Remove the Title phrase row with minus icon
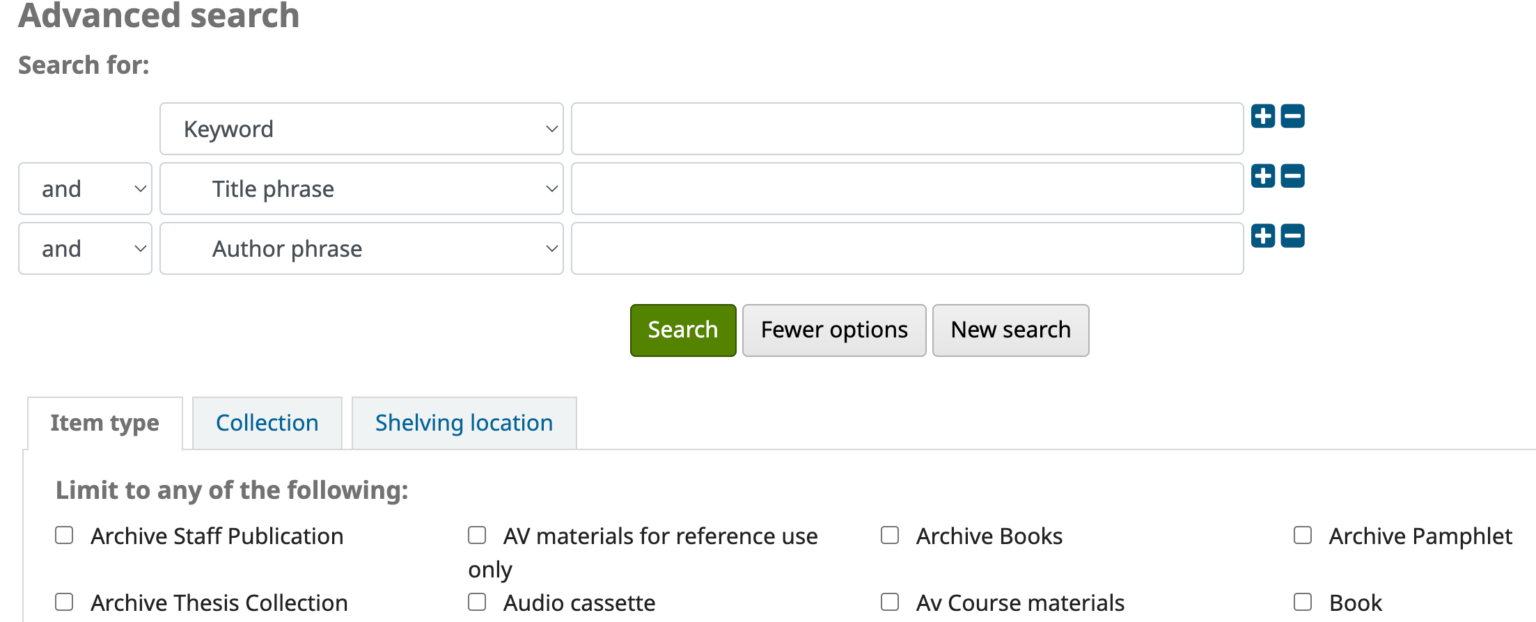The width and height of the screenshot is (1536, 622). [1292, 176]
